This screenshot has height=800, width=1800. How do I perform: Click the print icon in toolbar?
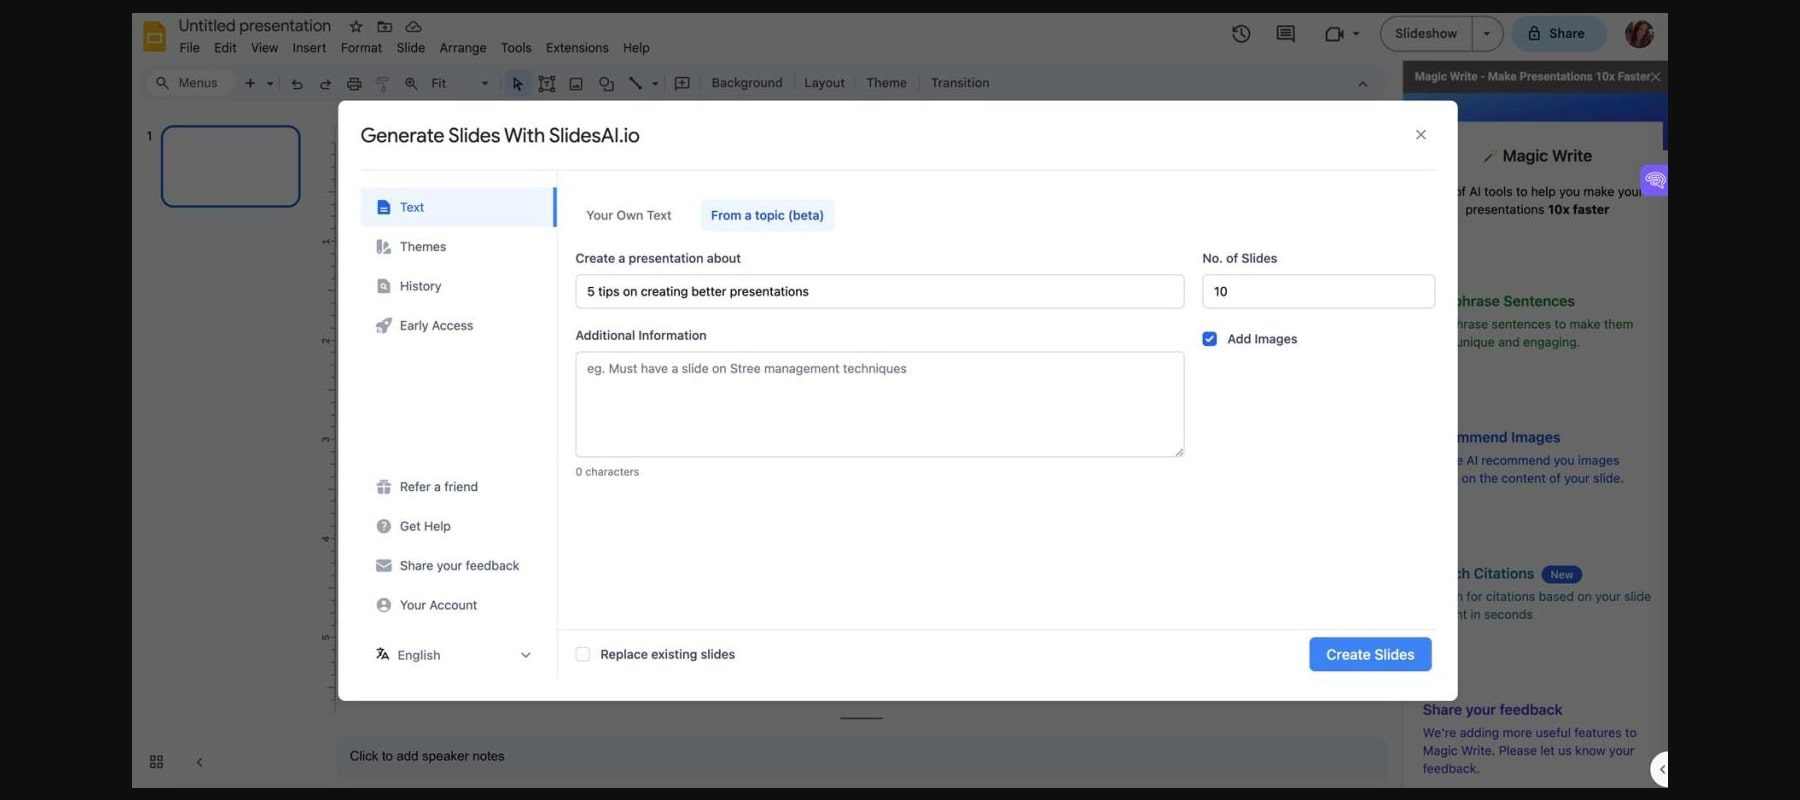[354, 84]
